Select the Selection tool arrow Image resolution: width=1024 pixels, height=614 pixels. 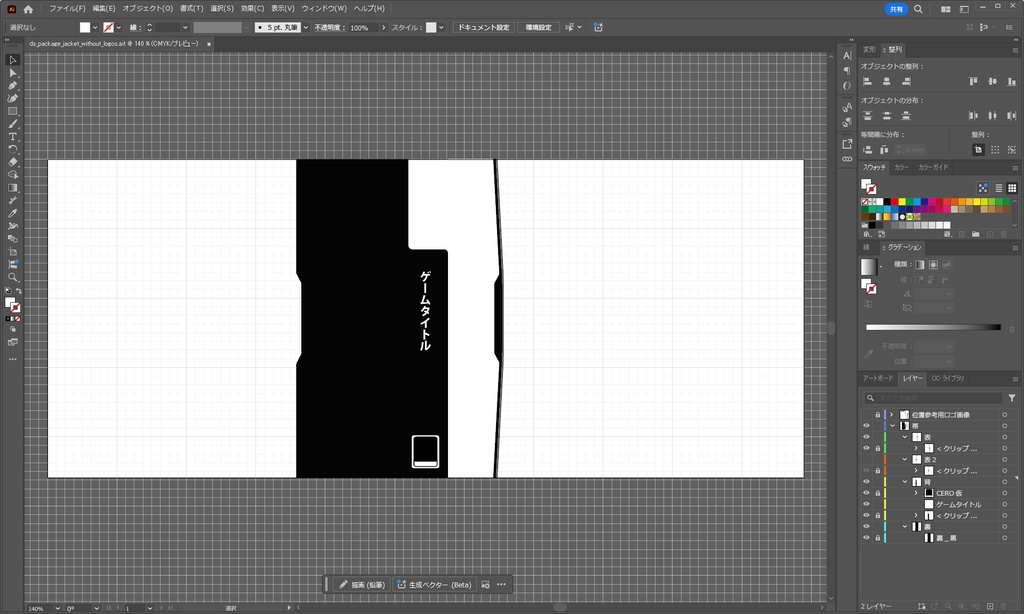(x=12, y=60)
